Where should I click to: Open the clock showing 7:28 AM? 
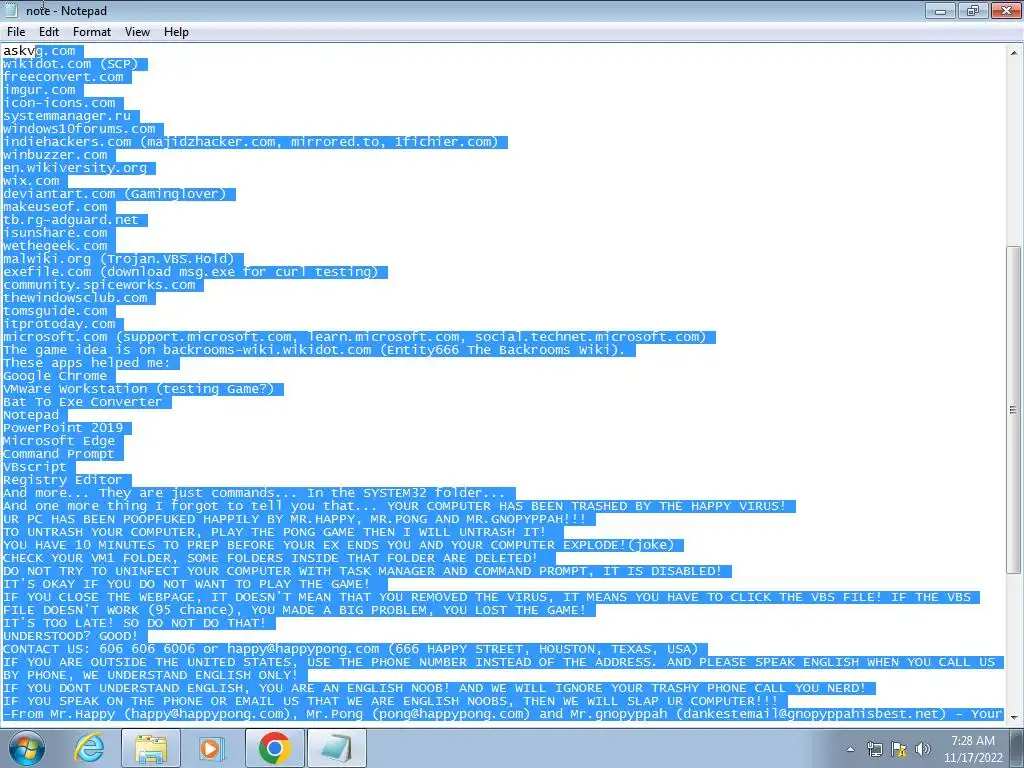(x=973, y=749)
